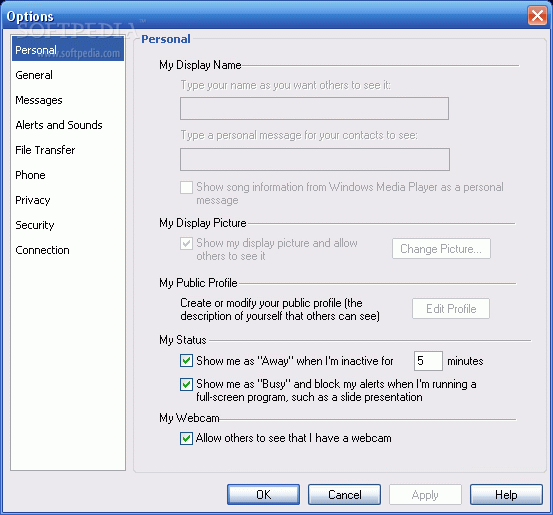Click the personal message input field
Viewport: 553px width, 515px height.
(x=315, y=159)
